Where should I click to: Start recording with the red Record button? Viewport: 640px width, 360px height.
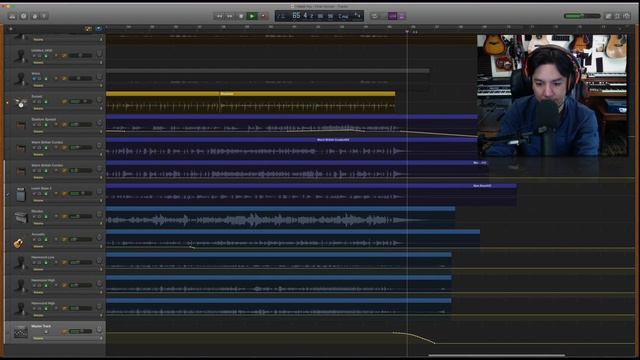pyautogui.click(x=263, y=16)
